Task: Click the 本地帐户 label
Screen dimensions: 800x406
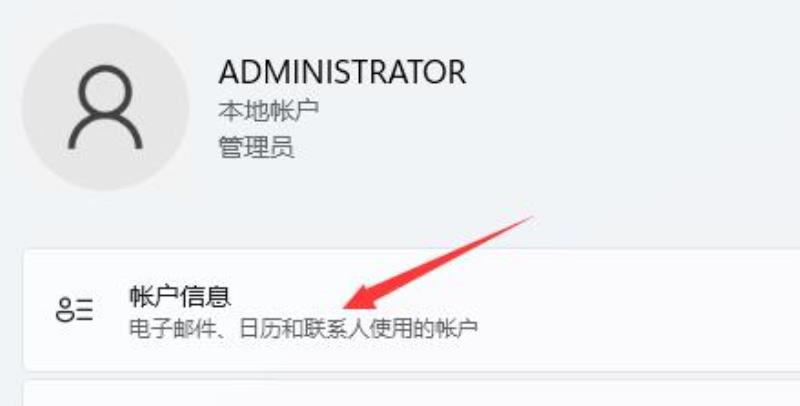Action: pos(269,110)
